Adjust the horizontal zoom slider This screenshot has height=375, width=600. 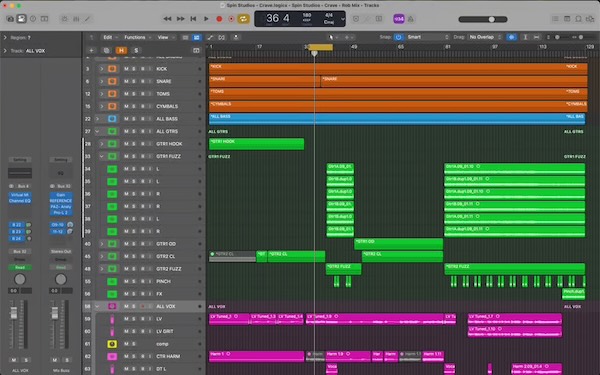coord(580,37)
